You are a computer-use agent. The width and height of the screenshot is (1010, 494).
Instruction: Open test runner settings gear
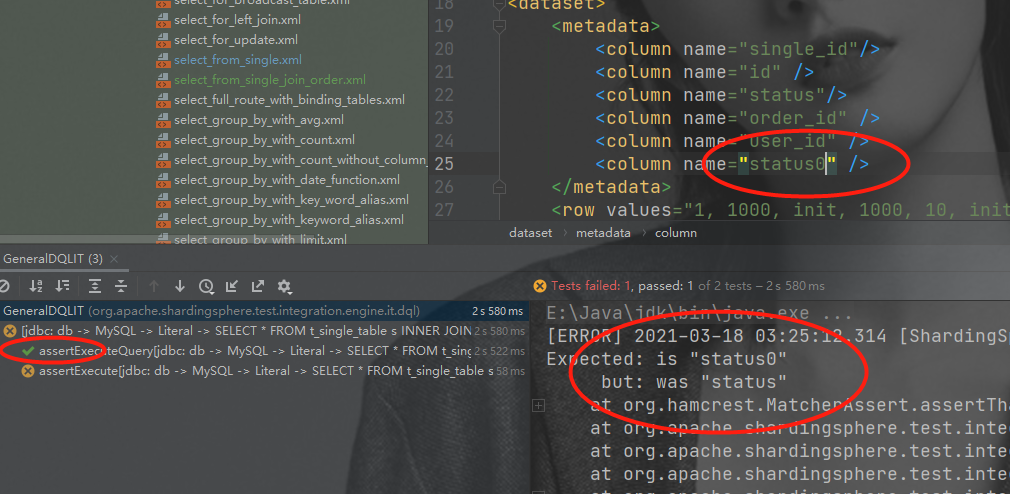click(x=284, y=287)
